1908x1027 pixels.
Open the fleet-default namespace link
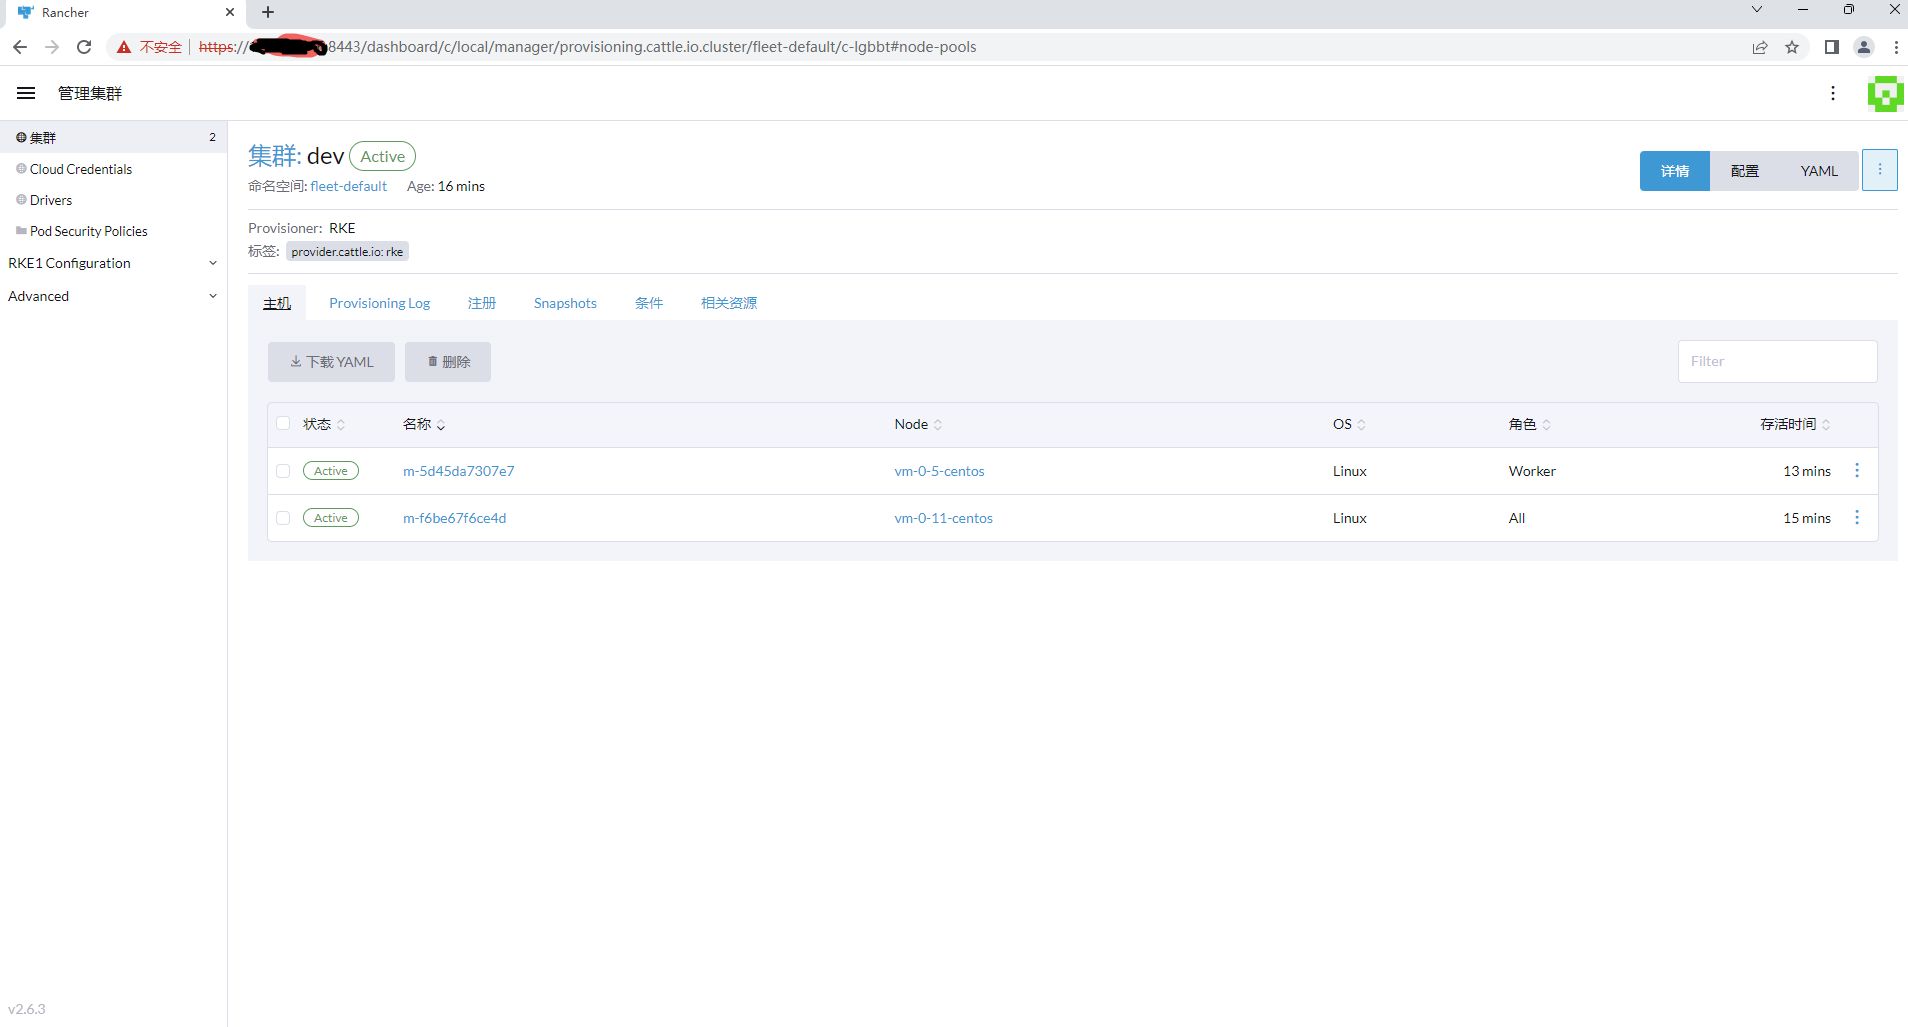[x=348, y=186]
